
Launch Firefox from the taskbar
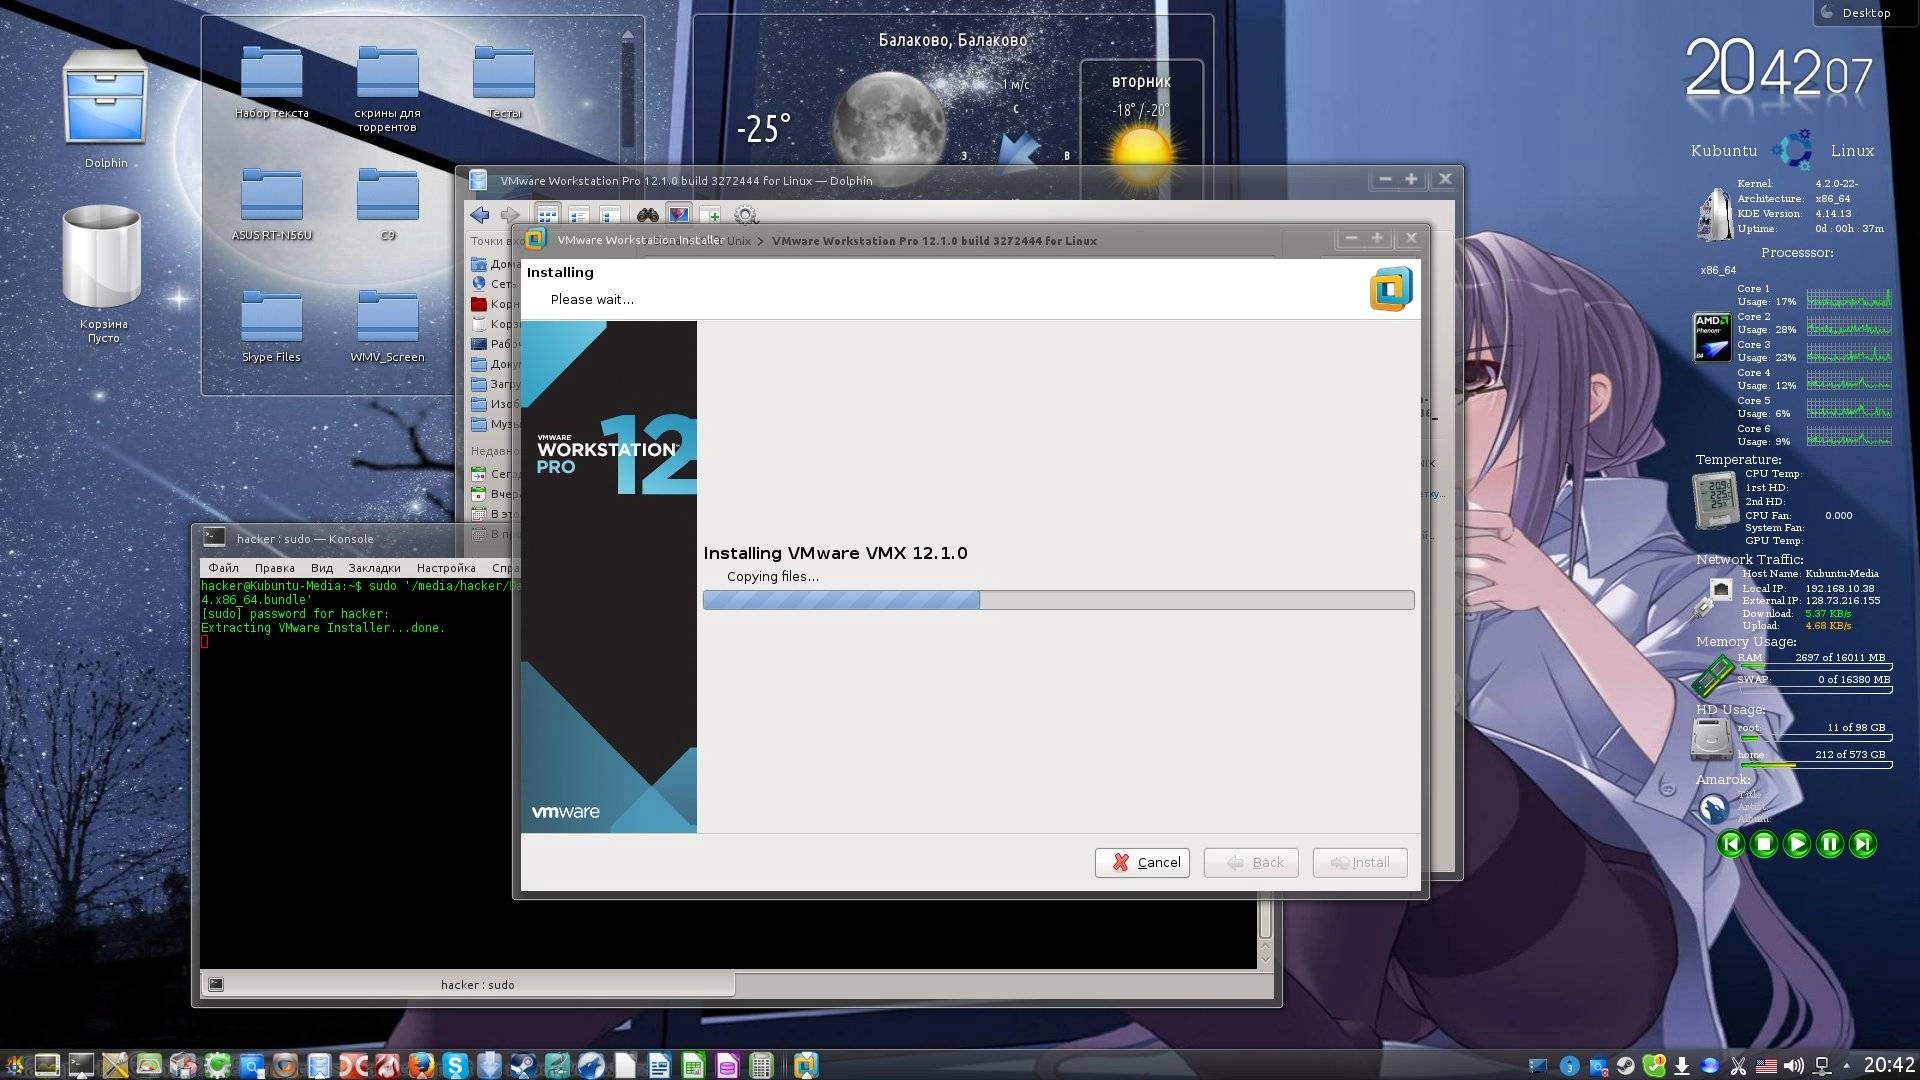(421, 1065)
